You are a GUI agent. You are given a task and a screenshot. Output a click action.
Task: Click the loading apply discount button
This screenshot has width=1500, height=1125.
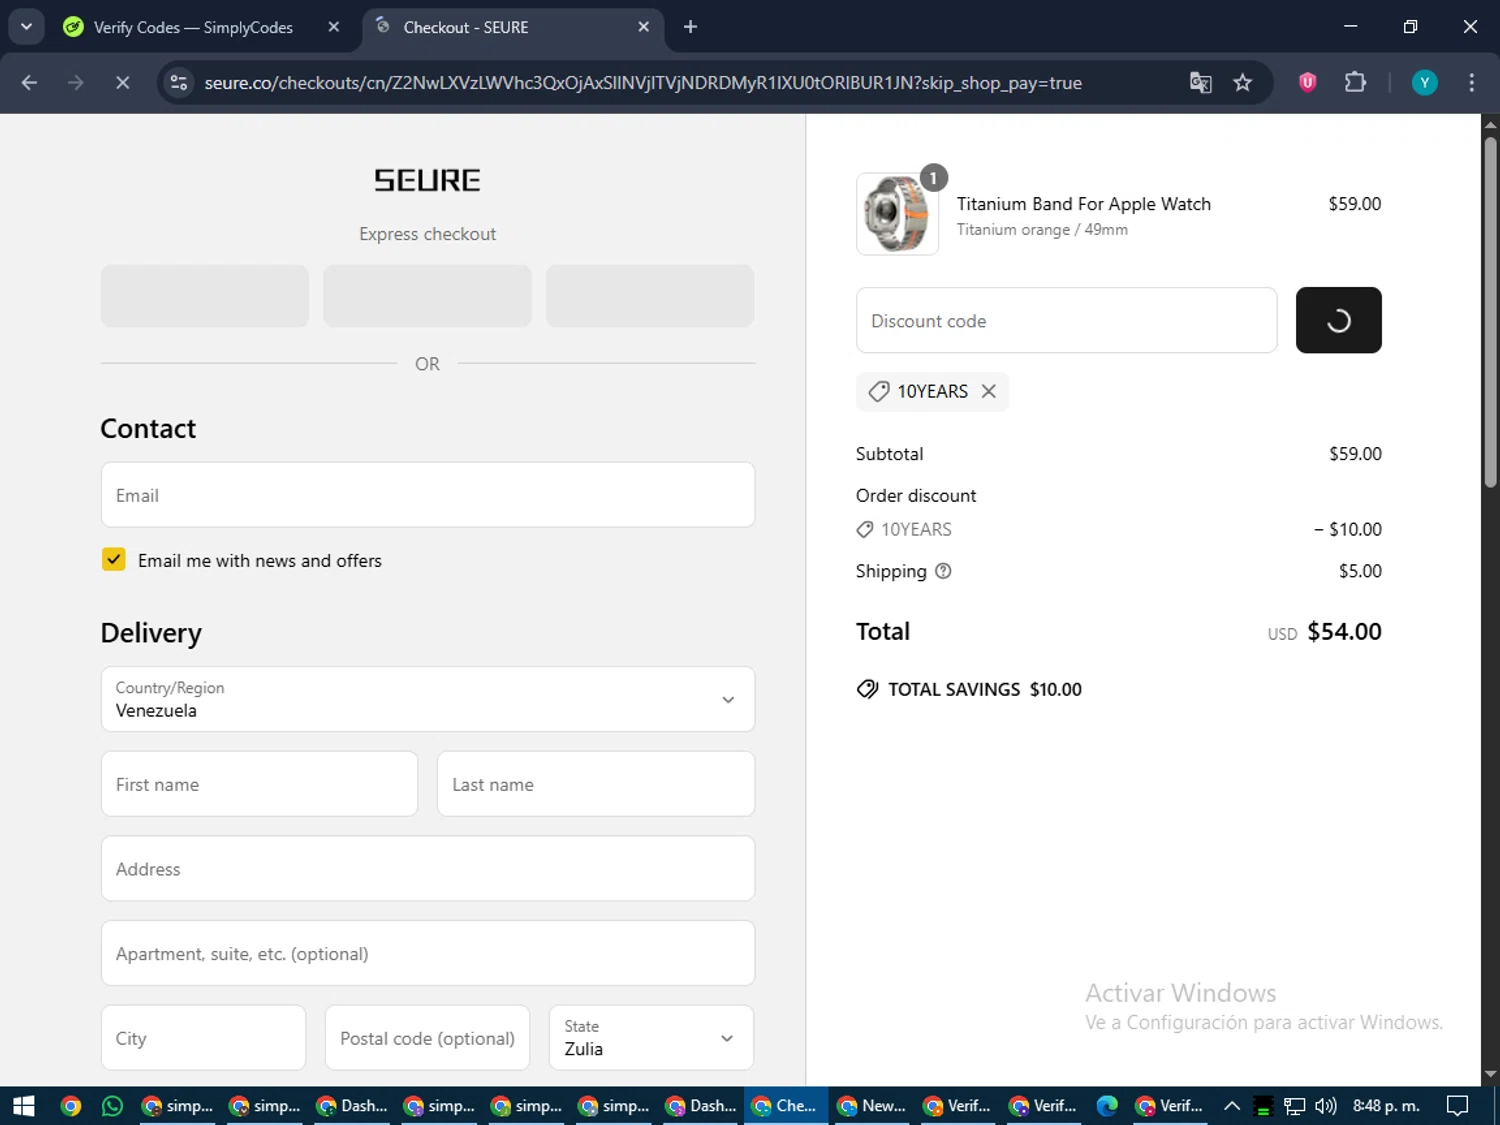[x=1338, y=320]
